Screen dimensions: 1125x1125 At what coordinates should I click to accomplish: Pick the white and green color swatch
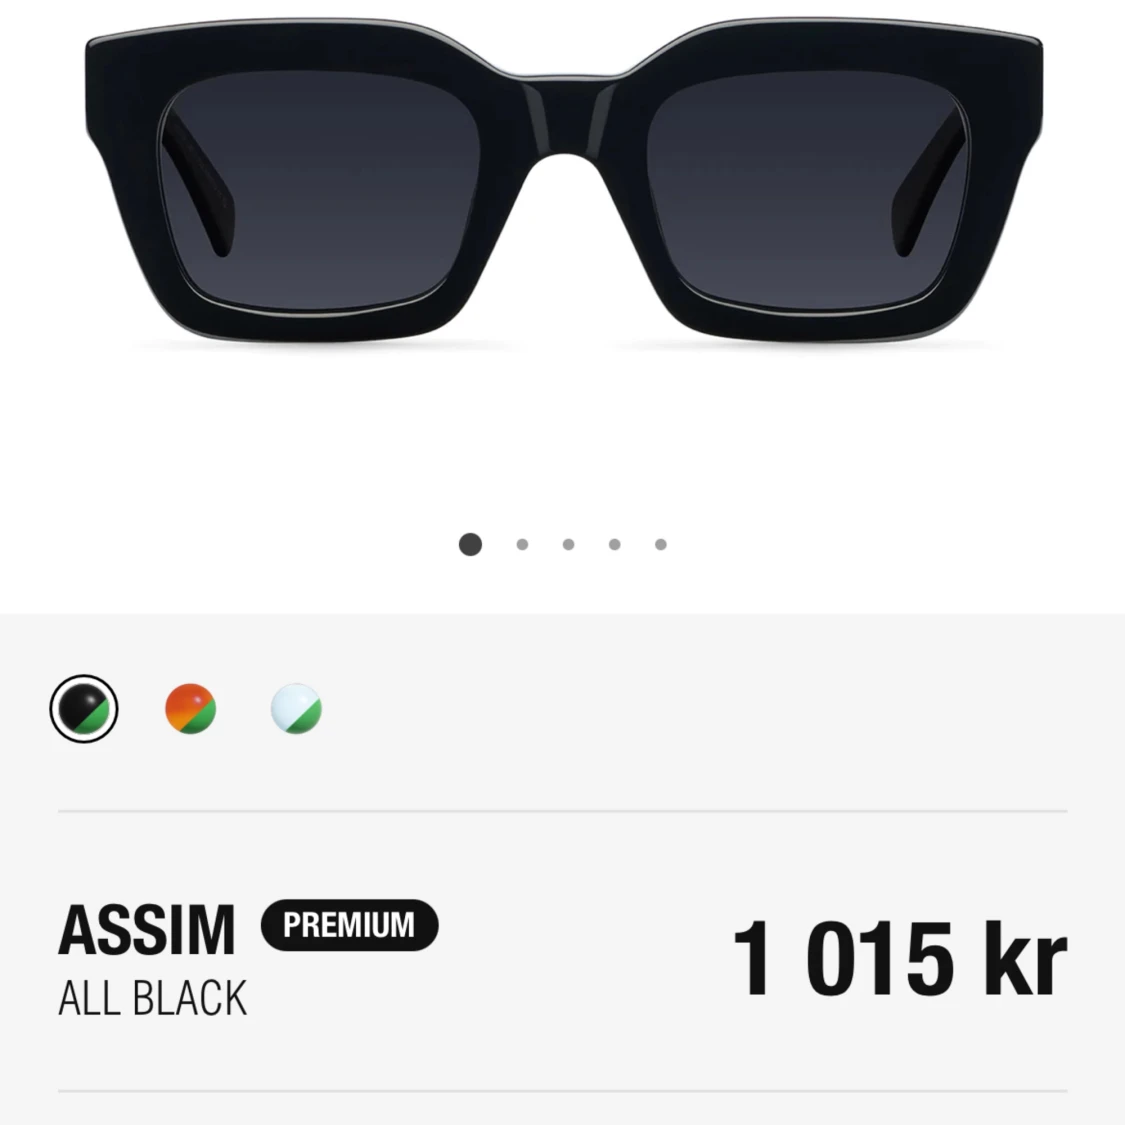pyautogui.click(x=296, y=709)
